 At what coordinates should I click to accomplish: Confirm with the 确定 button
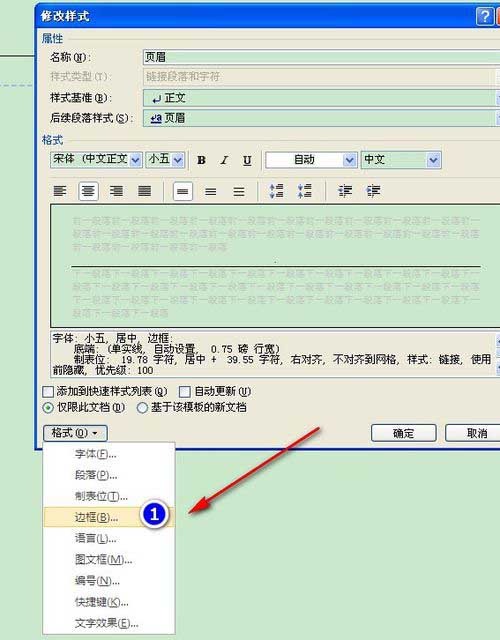tap(404, 433)
